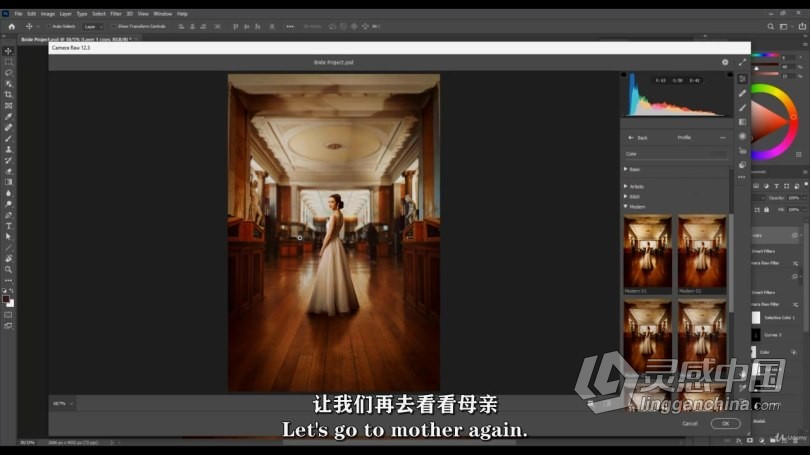Select Camera Raw Adjustment Brush tool

742,108
